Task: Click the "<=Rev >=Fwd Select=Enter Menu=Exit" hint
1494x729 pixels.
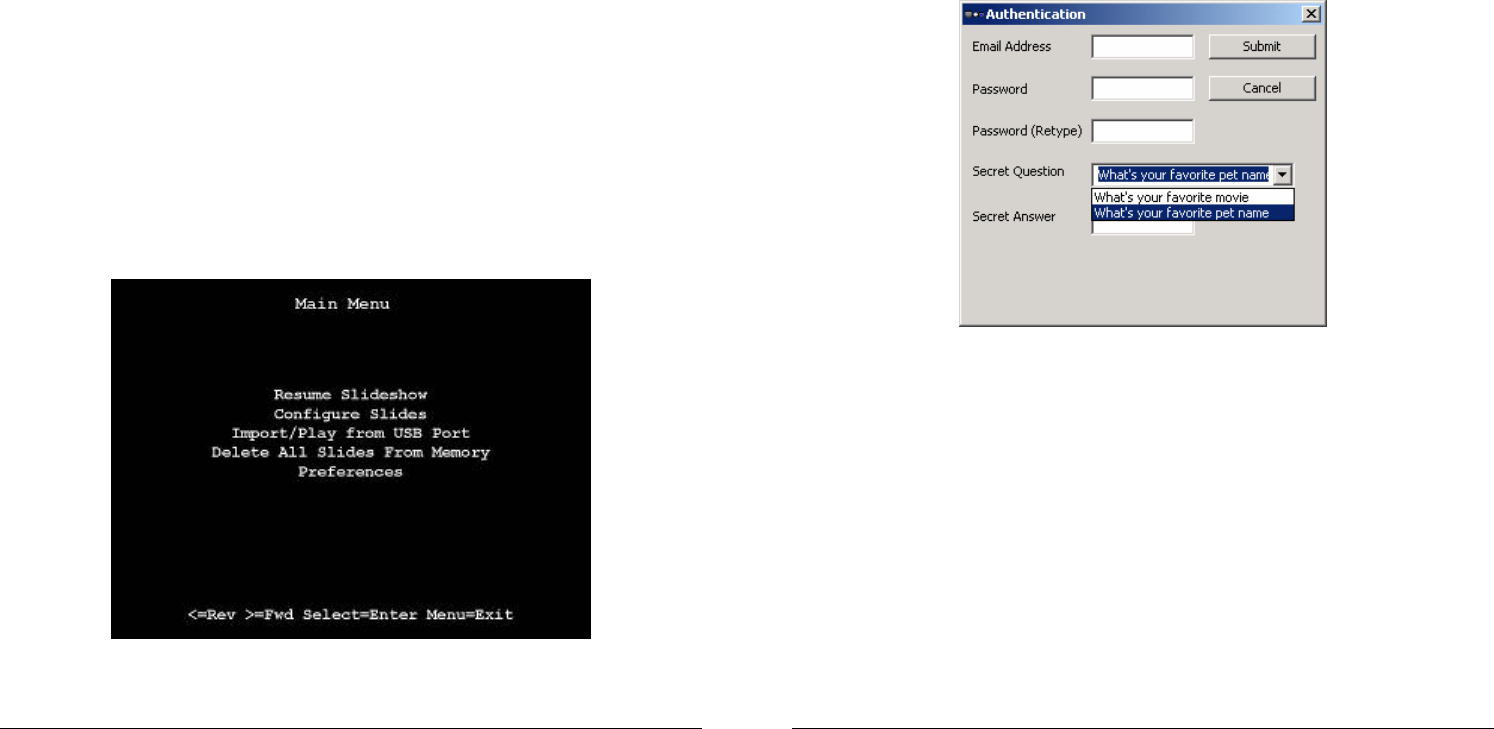Action: [x=351, y=614]
